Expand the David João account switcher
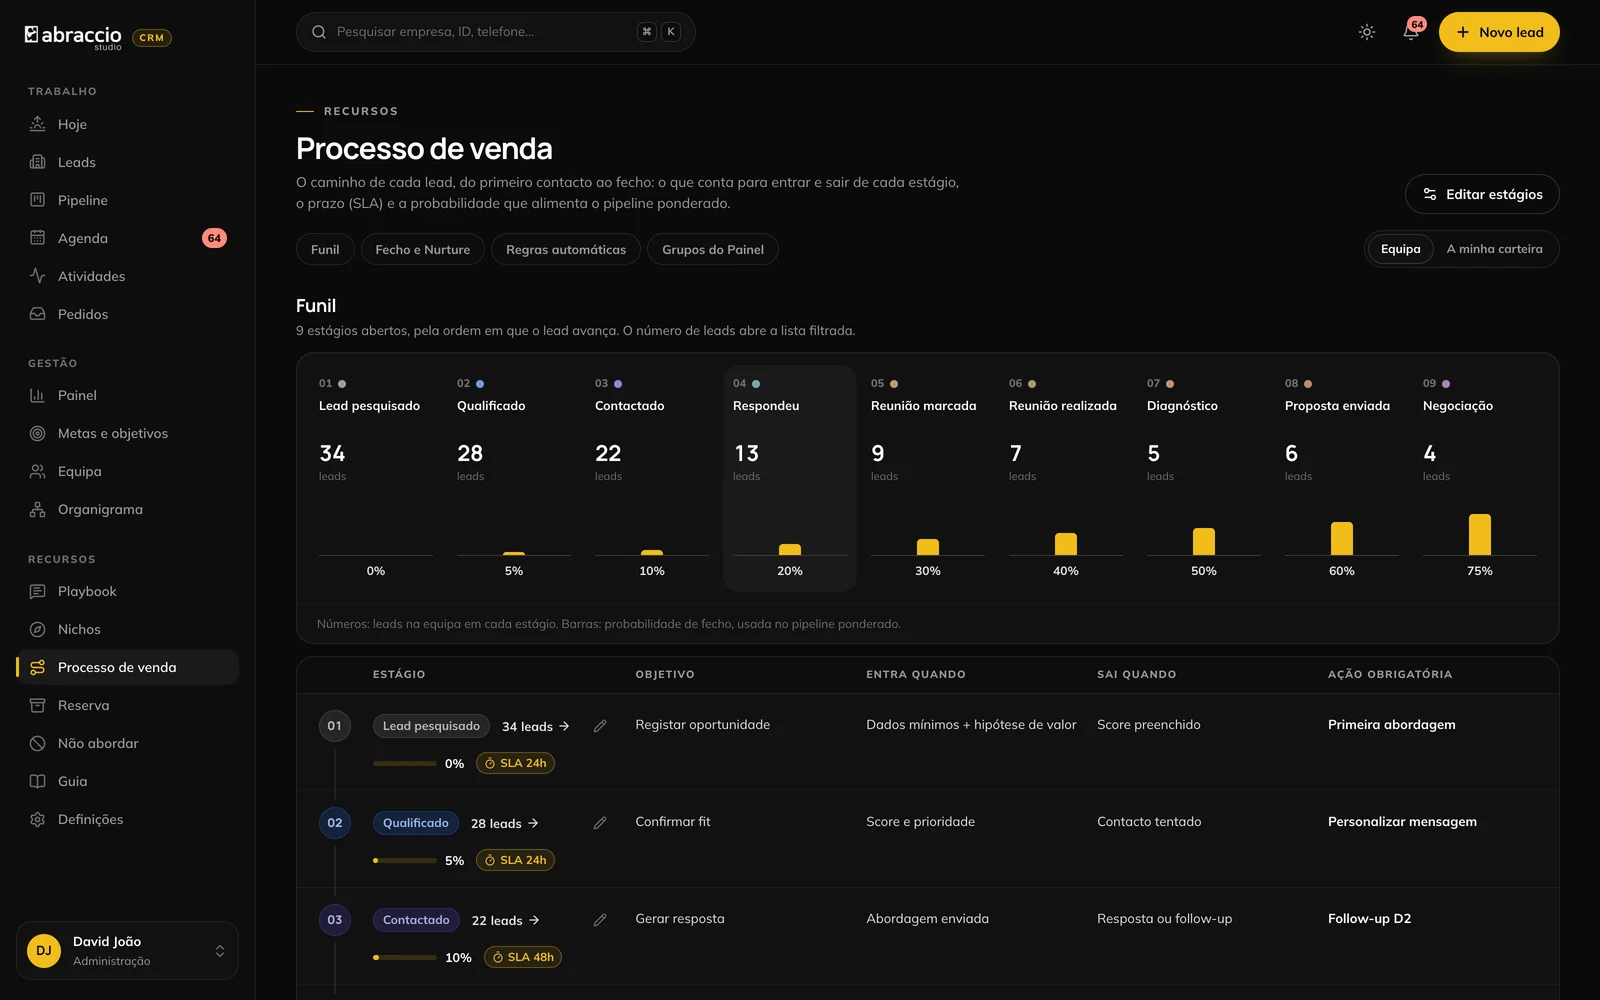Viewport: 1600px width, 1000px height. coord(127,950)
